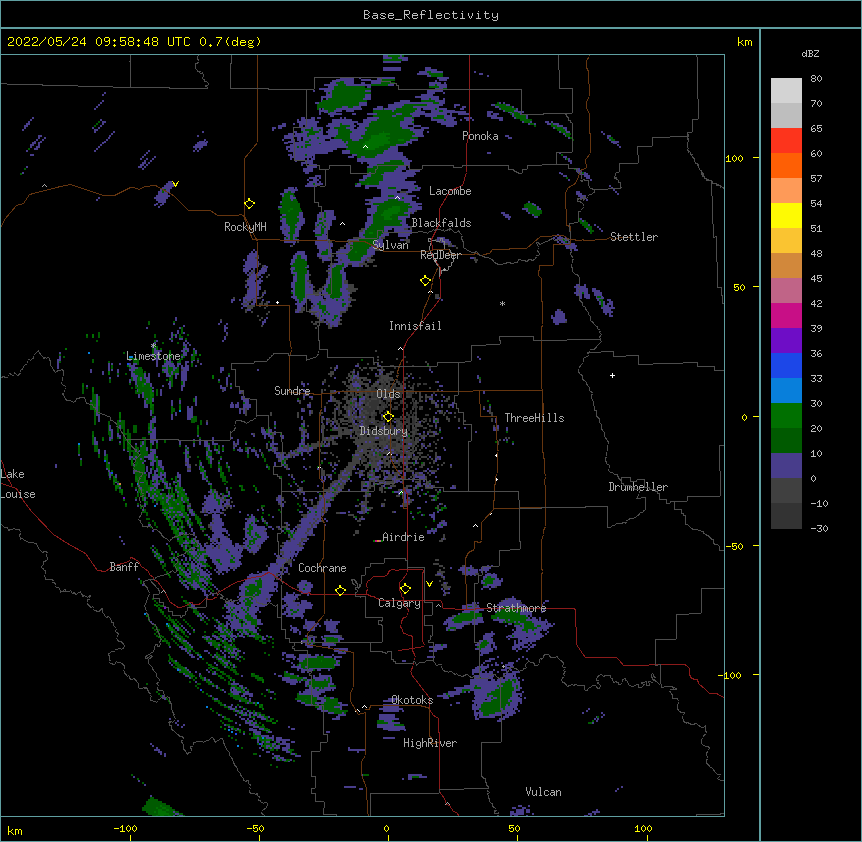Select the yellow radar marker south of RedDeer
The width and height of the screenshot is (862, 842).
[x=426, y=281]
